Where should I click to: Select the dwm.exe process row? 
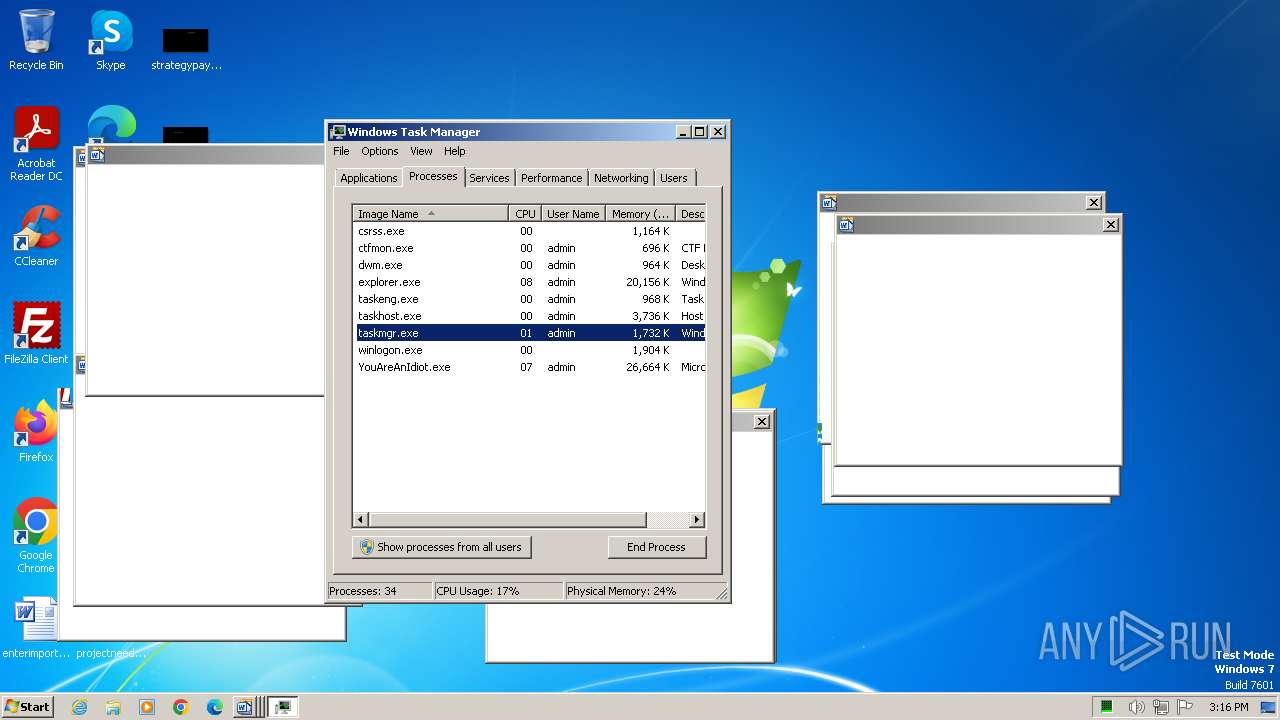tap(529, 265)
